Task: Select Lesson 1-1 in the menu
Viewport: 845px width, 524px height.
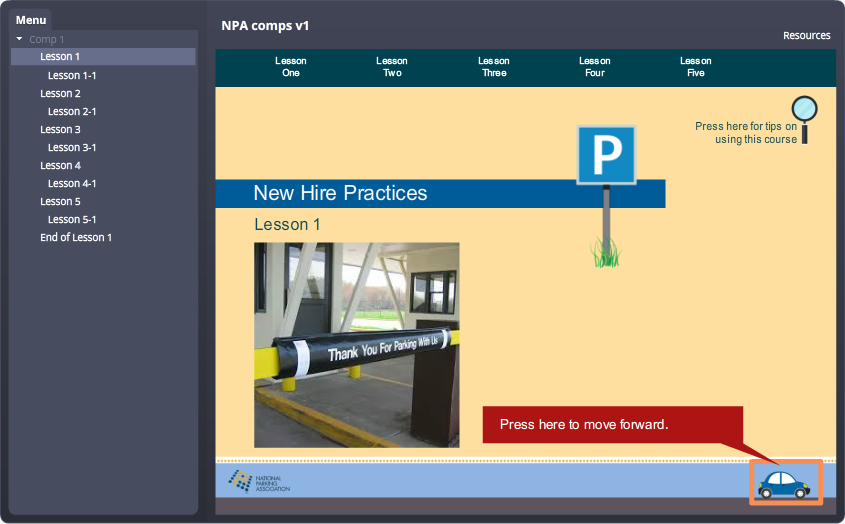Action: (72, 75)
